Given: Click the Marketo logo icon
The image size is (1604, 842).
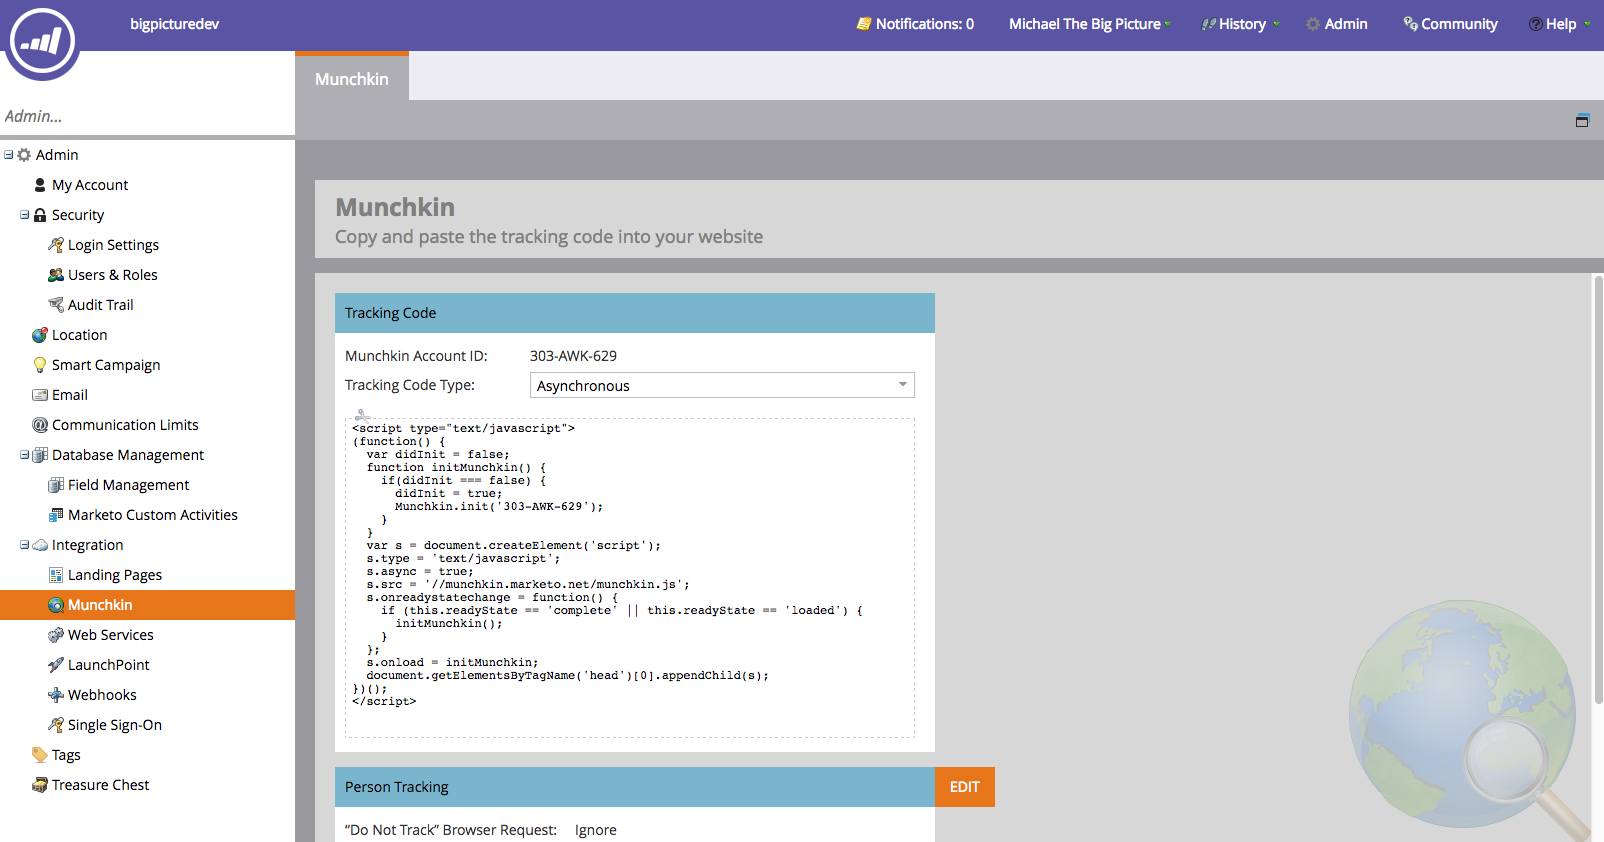Looking at the screenshot, I should point(42,41).
